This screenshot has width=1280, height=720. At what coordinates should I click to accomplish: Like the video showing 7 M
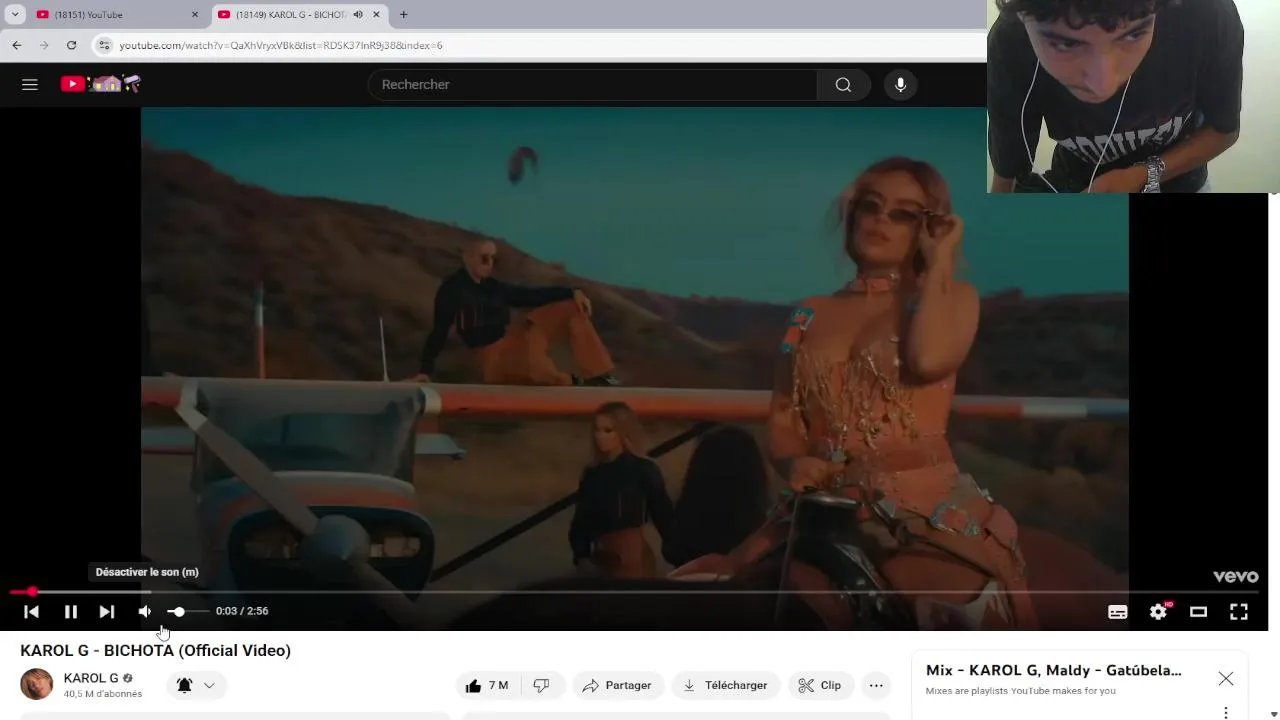[x=487, y=685]
